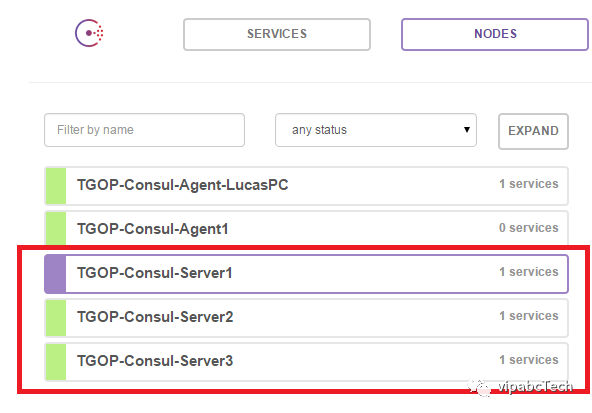Switch to the NODES tab

point(495,34)
